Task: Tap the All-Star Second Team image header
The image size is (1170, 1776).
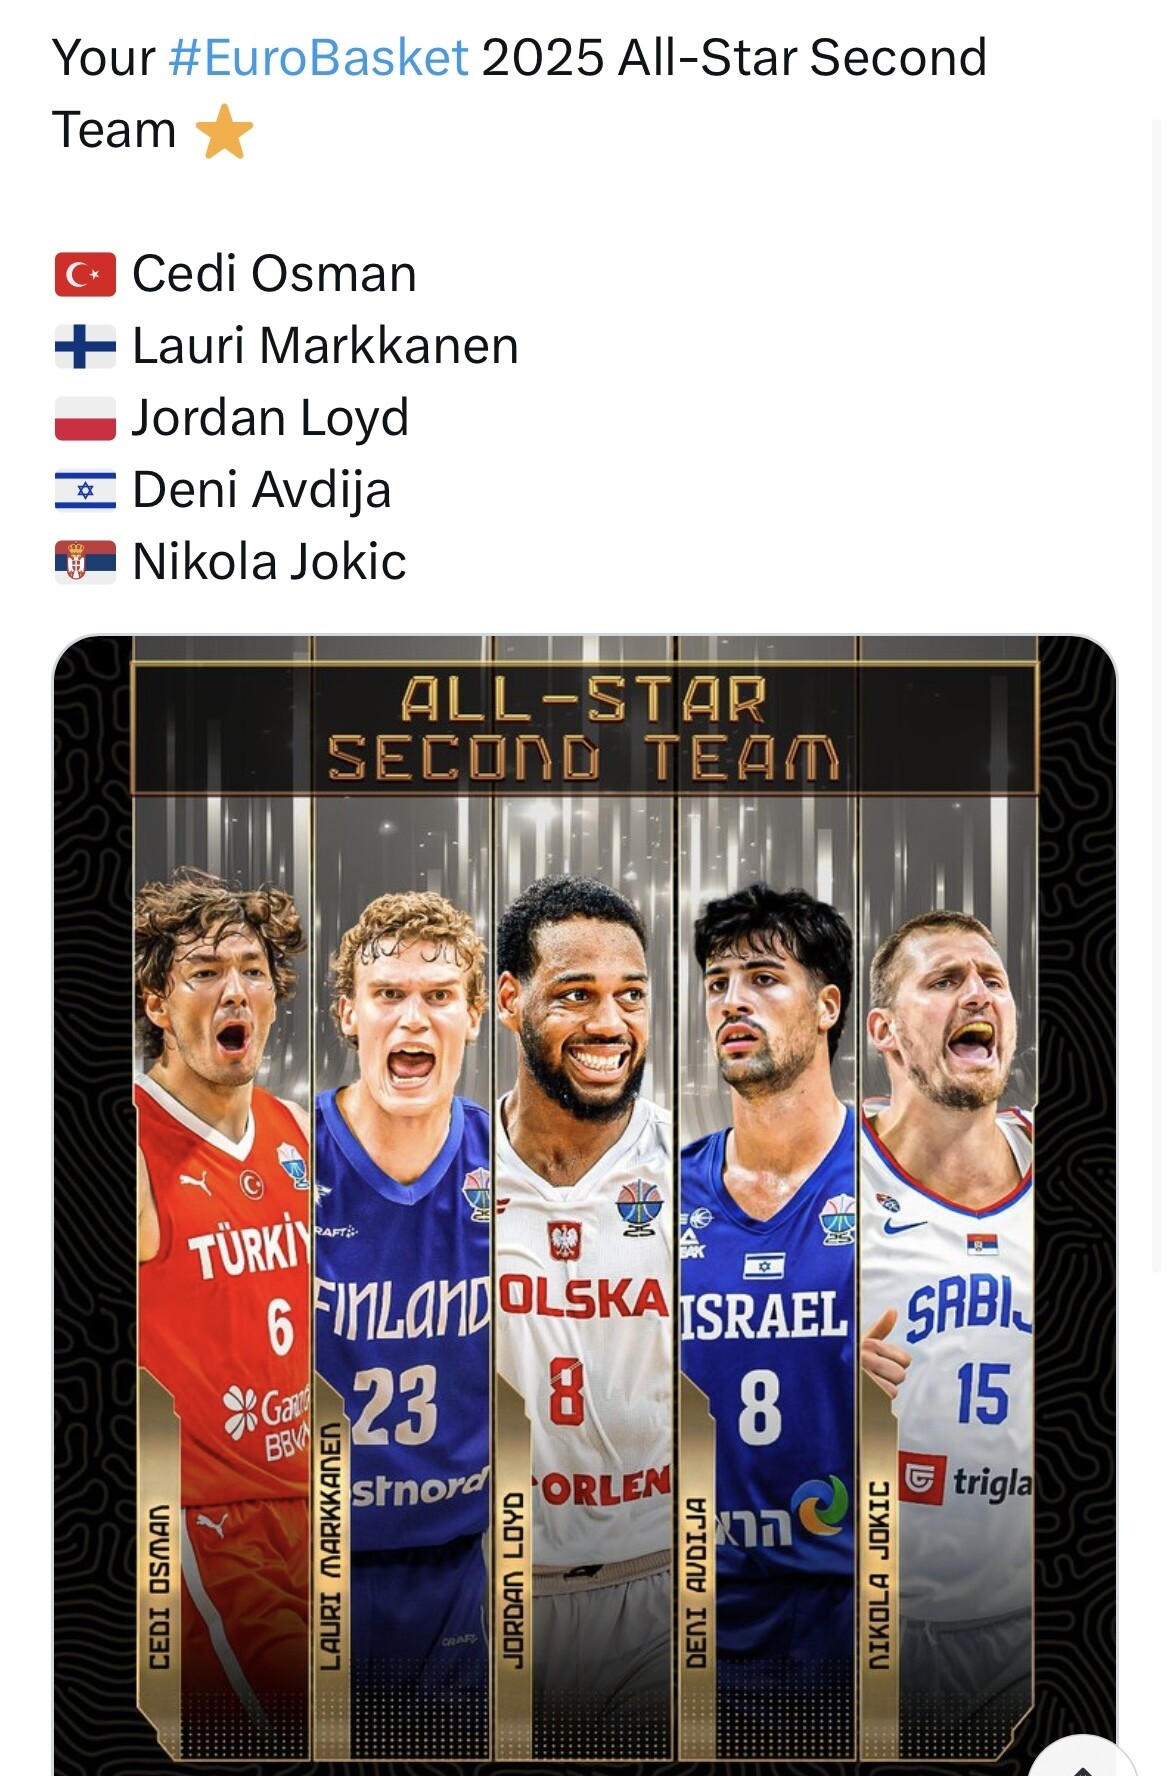Action: [585, 728]
